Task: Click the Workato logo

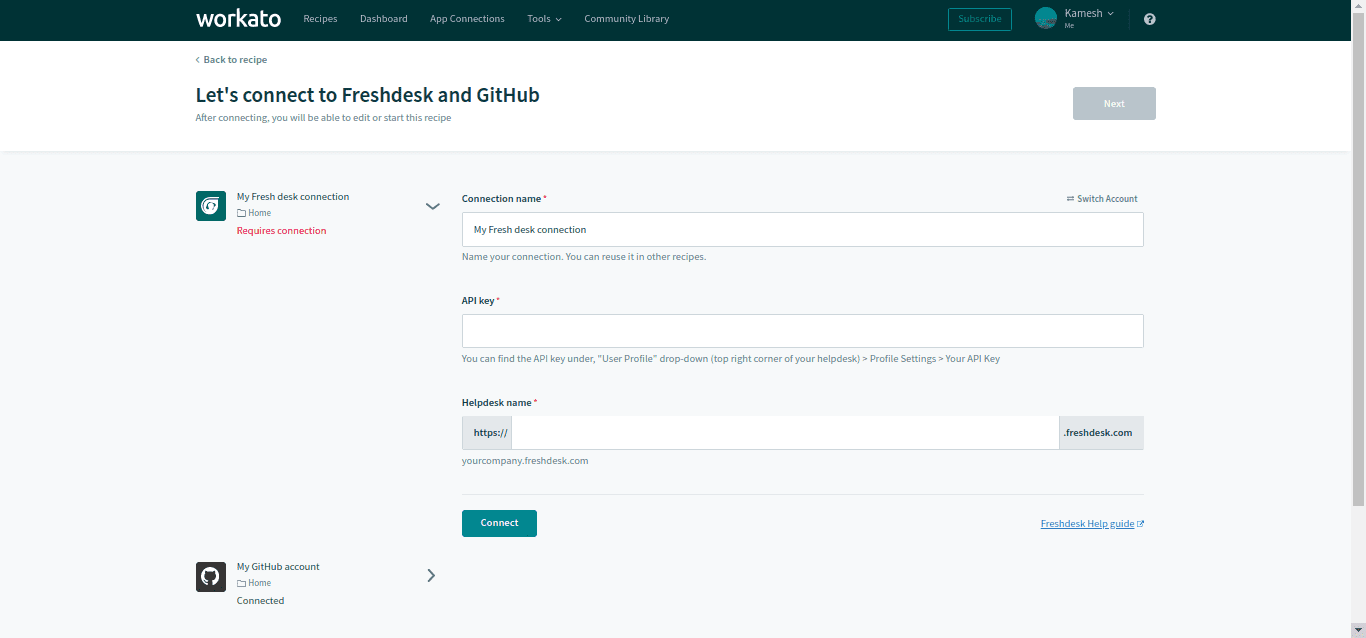Action: 238,18
